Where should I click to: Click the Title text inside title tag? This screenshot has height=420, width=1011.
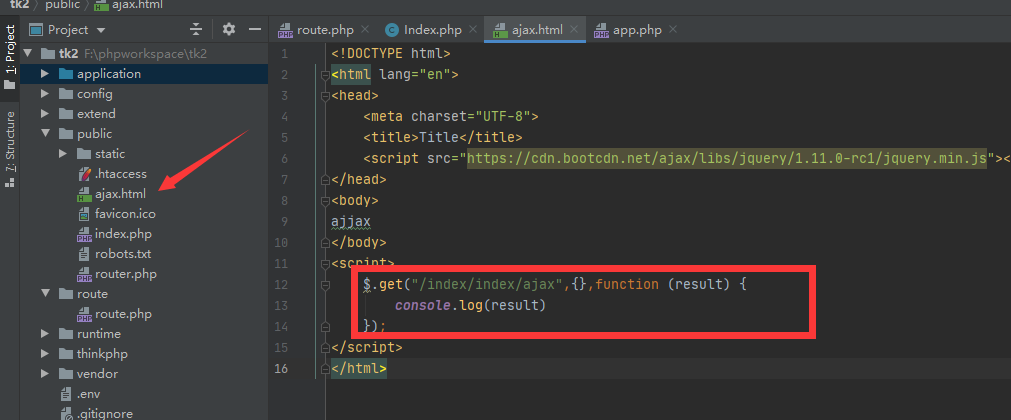438,137
